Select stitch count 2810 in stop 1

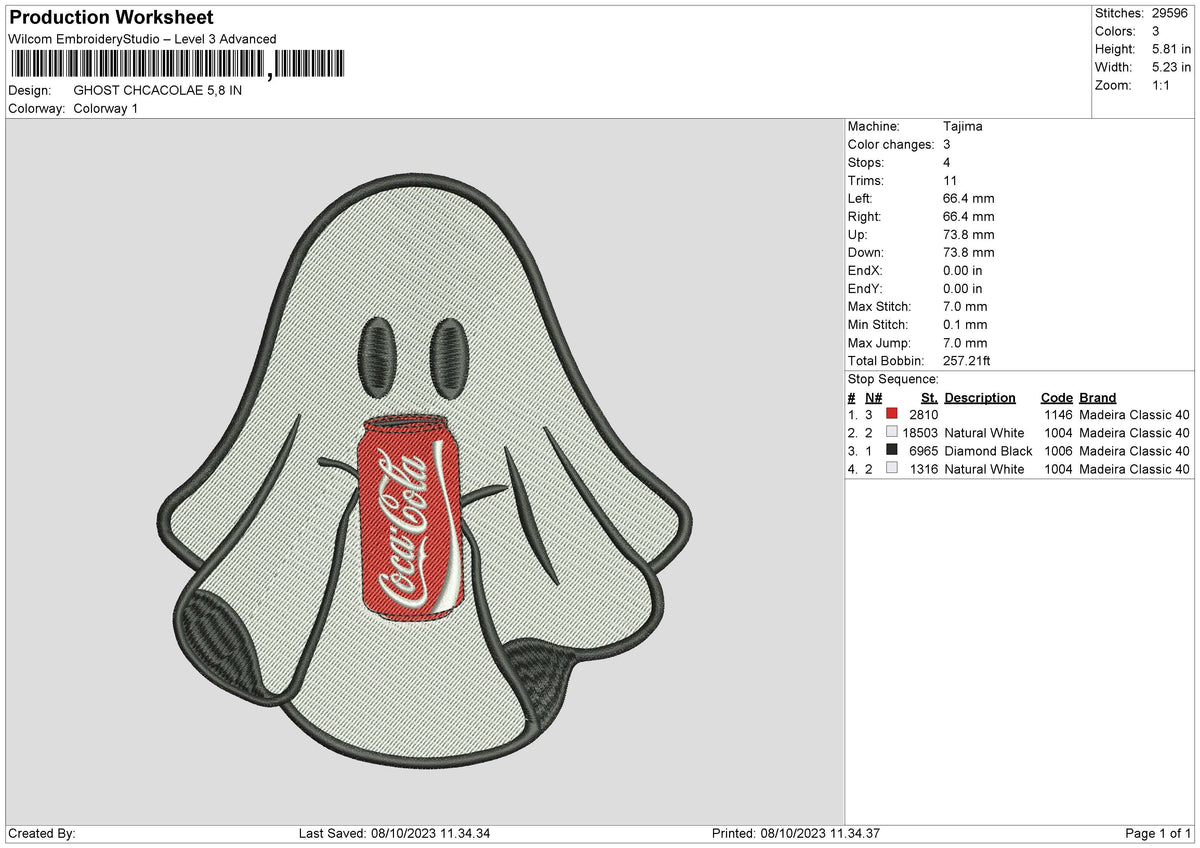pyautogui.click(x=924, y=414)
